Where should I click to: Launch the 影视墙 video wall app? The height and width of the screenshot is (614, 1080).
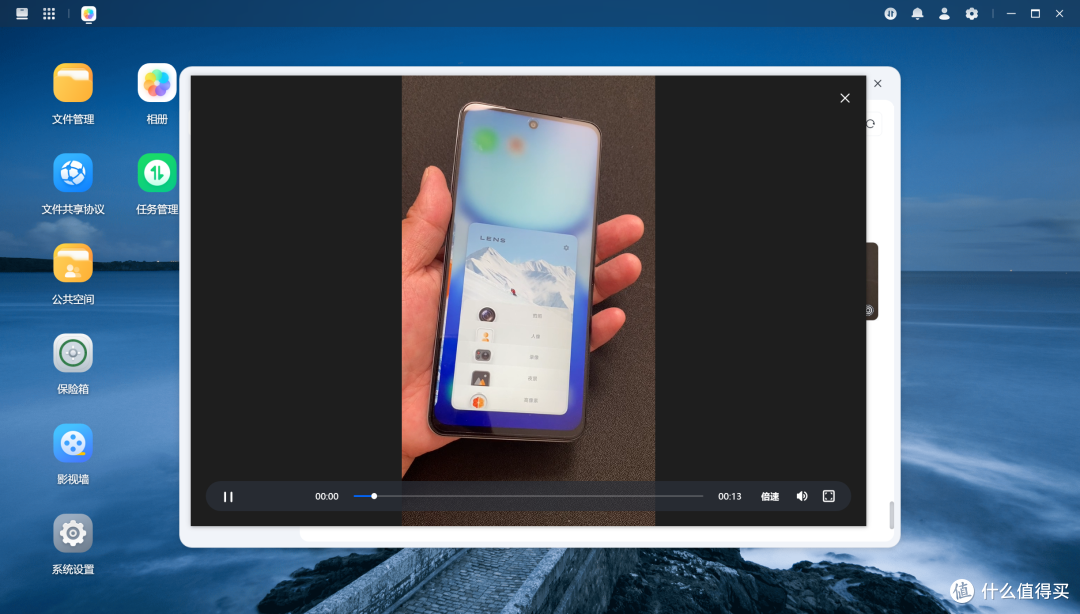pos(73,443)
